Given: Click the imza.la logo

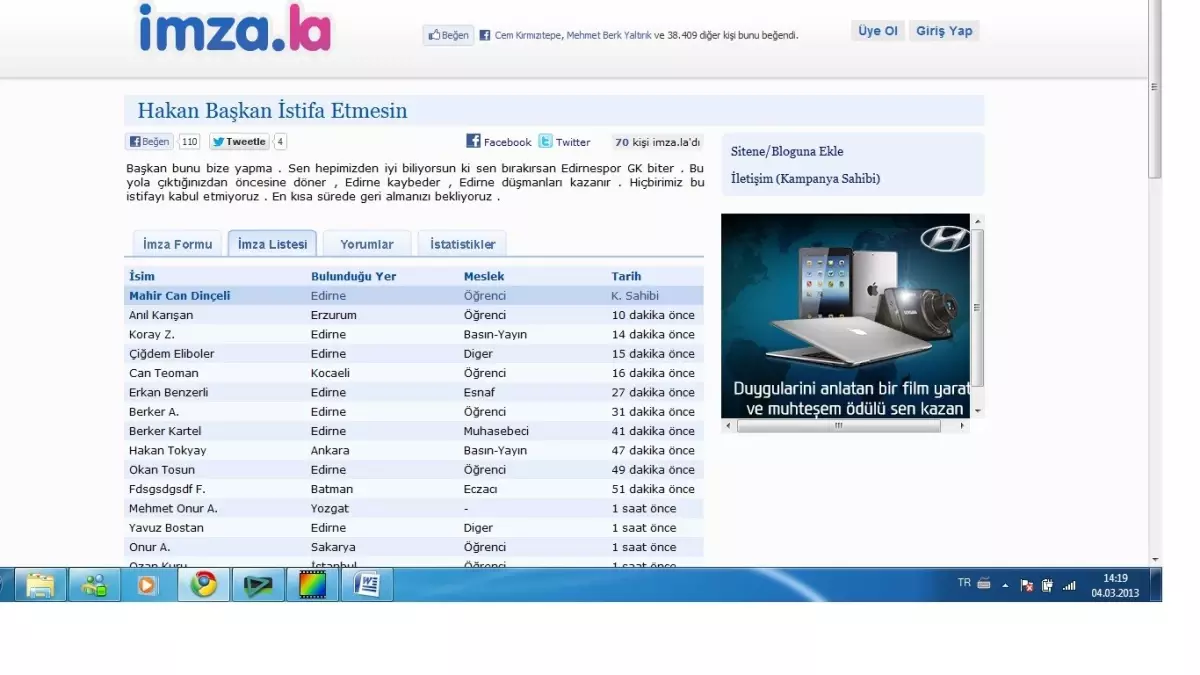Looking at the screenshot, I should point(234,29).
